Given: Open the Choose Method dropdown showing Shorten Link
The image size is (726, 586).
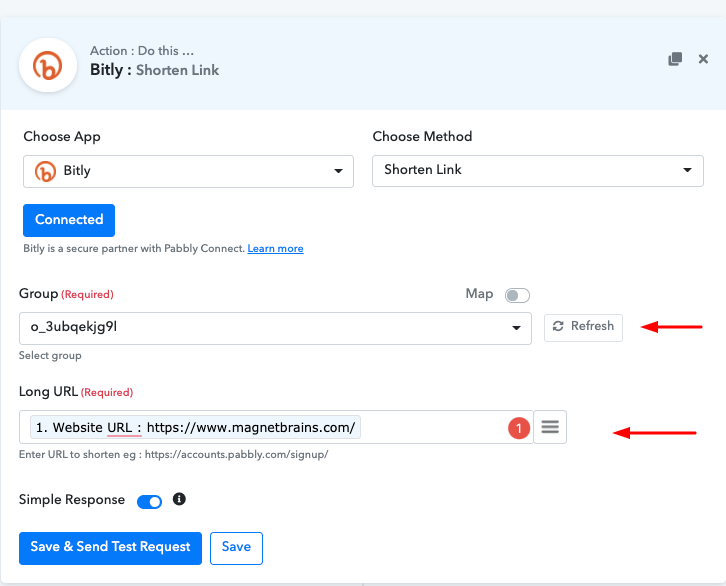Looking at the screenshot, I should coord(538,171).
